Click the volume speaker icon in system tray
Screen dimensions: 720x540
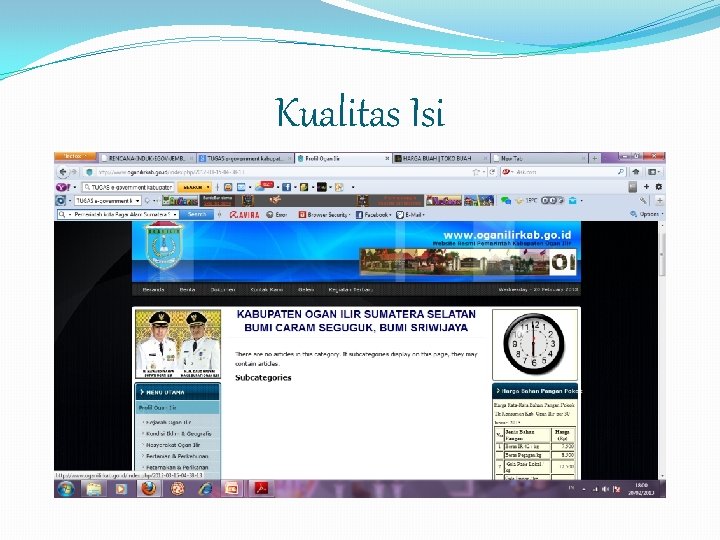605,489
